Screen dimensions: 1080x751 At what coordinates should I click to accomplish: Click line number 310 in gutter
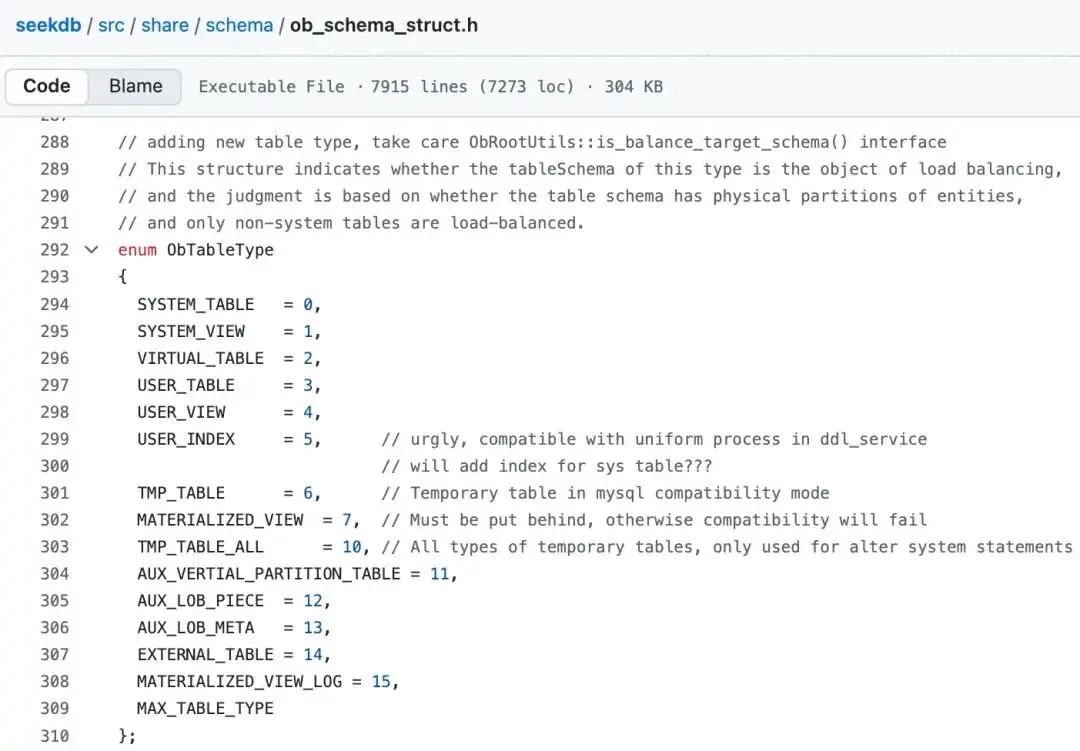[x=55, y=736]
